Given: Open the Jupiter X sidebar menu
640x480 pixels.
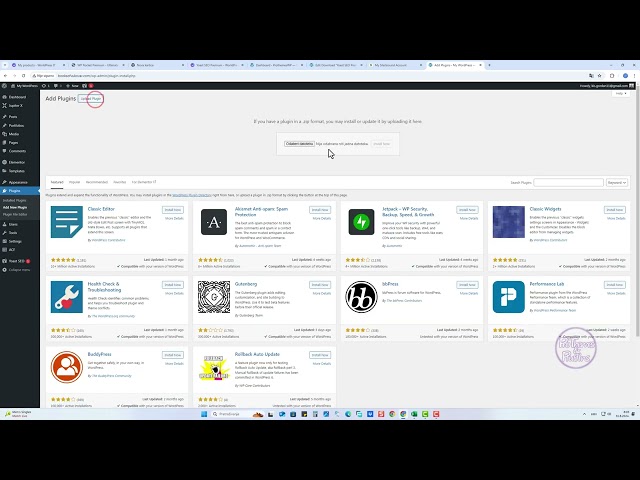Looking at the screenshot, I should click(16, 106).
